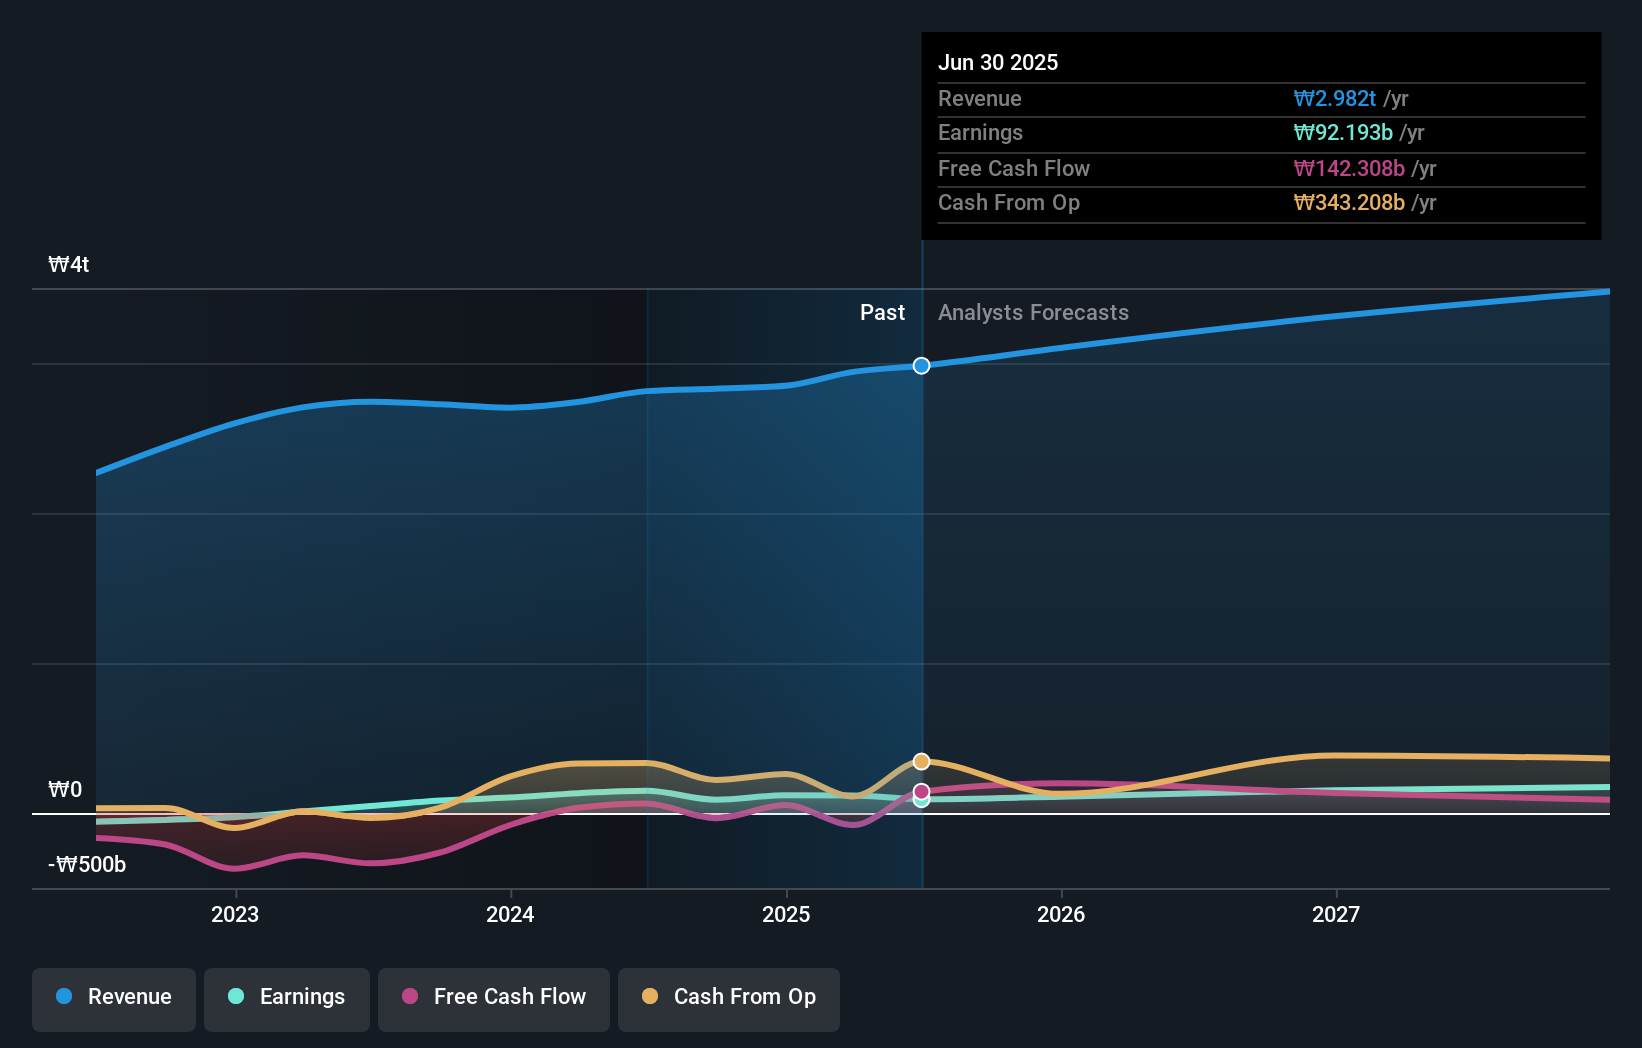The image size is (1642, 1048).
Task: Toggle the Free Cash Flow legend dot
Action: [411, 997]
